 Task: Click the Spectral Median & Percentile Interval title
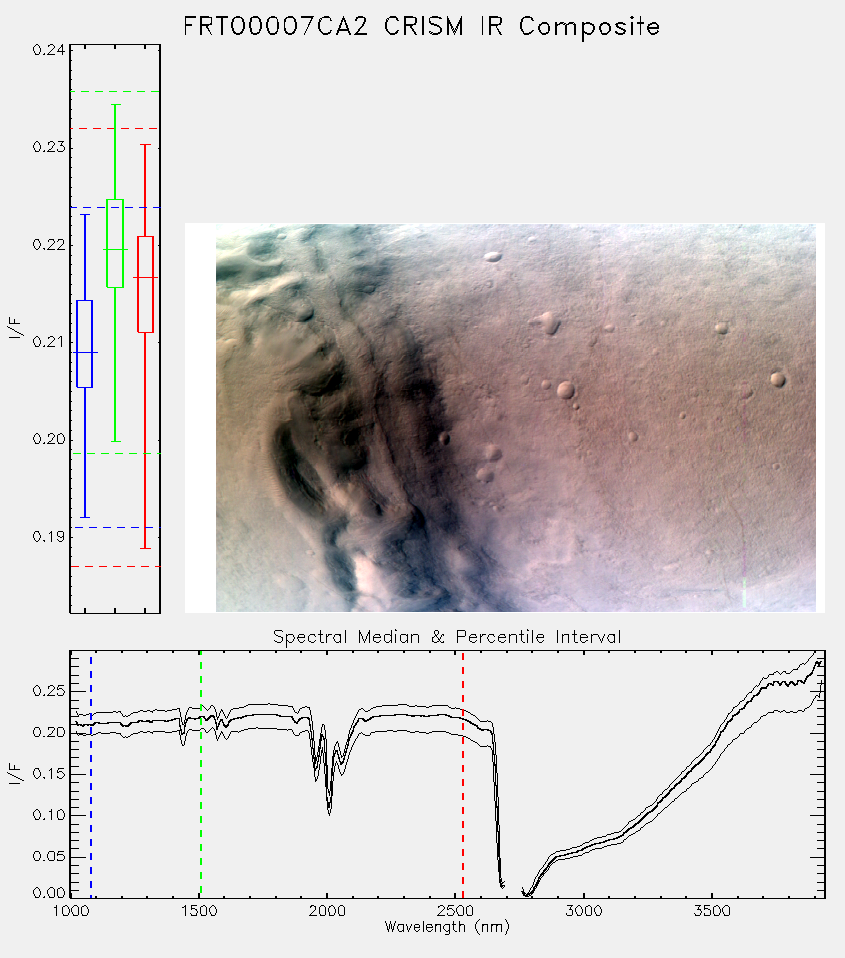pyautogui.click(x=447, y=637)
